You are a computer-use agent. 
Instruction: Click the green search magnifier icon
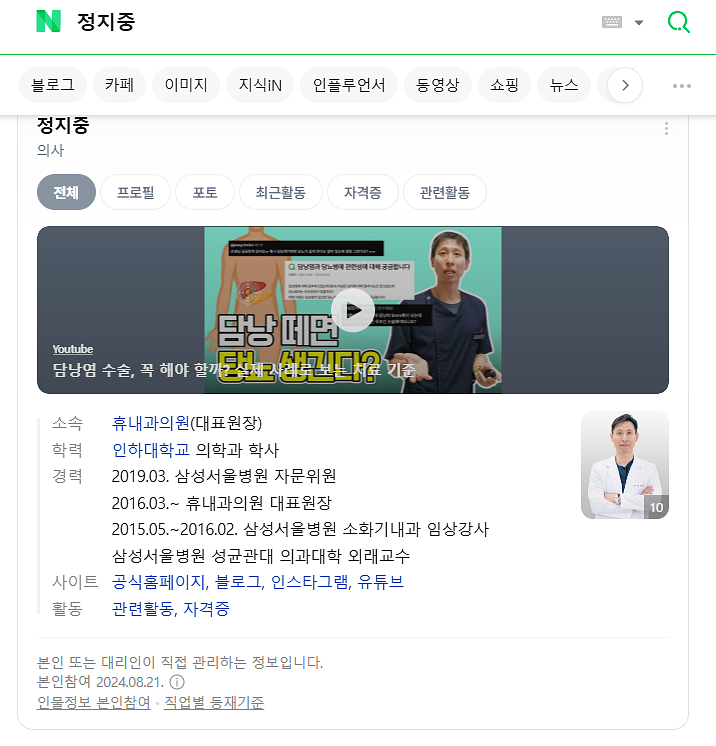[679, 22]
